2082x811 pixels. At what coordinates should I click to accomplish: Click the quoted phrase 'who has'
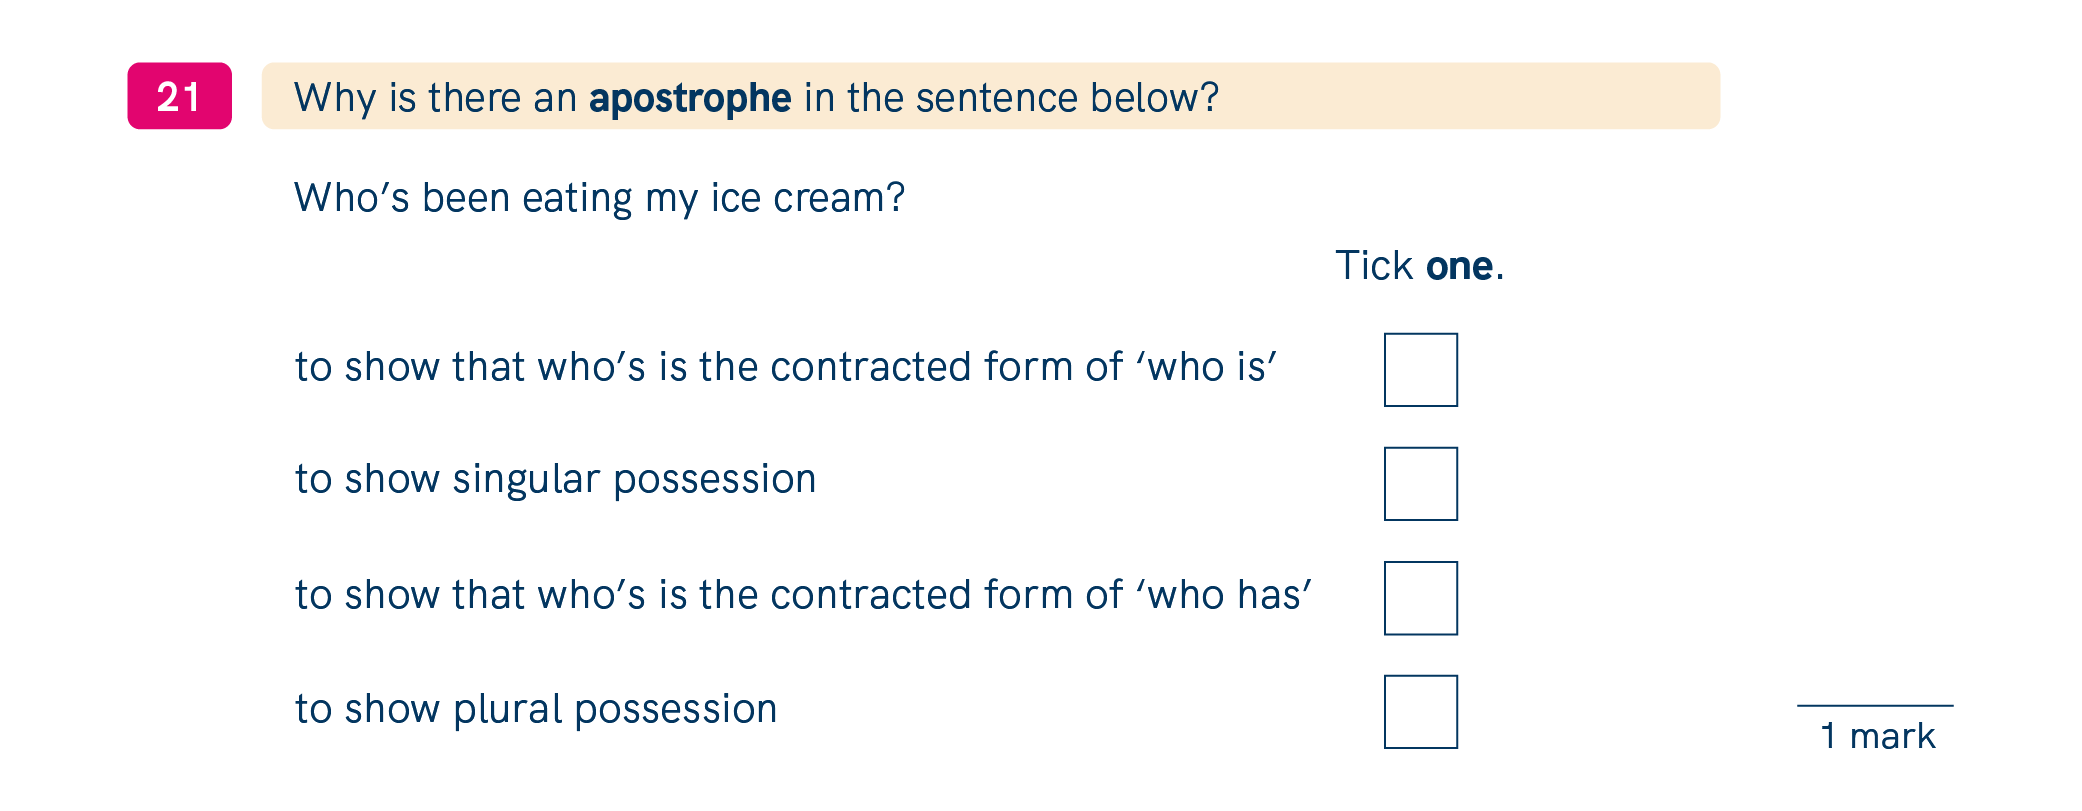(1224, 595)
